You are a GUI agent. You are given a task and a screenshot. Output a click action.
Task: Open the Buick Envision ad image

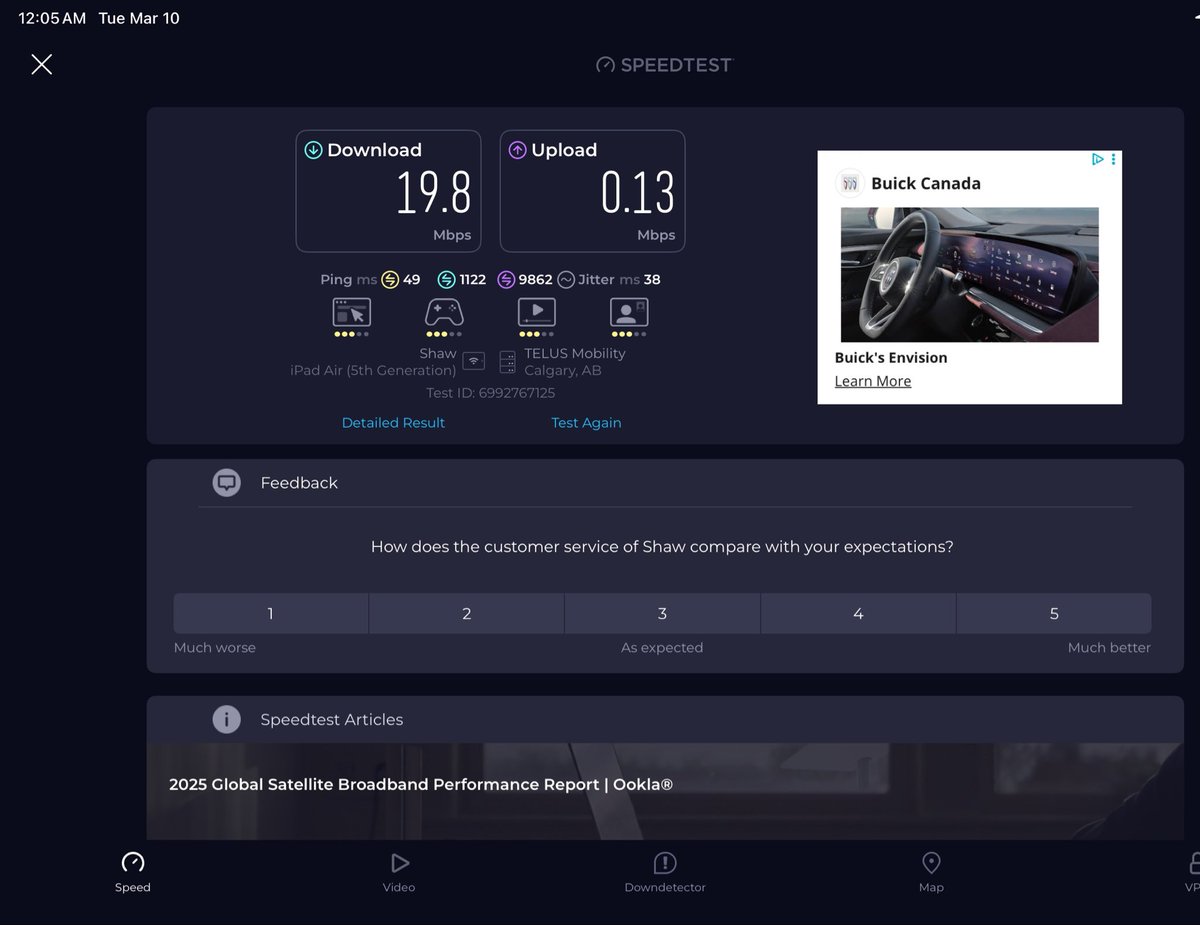pyautogui.click(x=969, y=275)
